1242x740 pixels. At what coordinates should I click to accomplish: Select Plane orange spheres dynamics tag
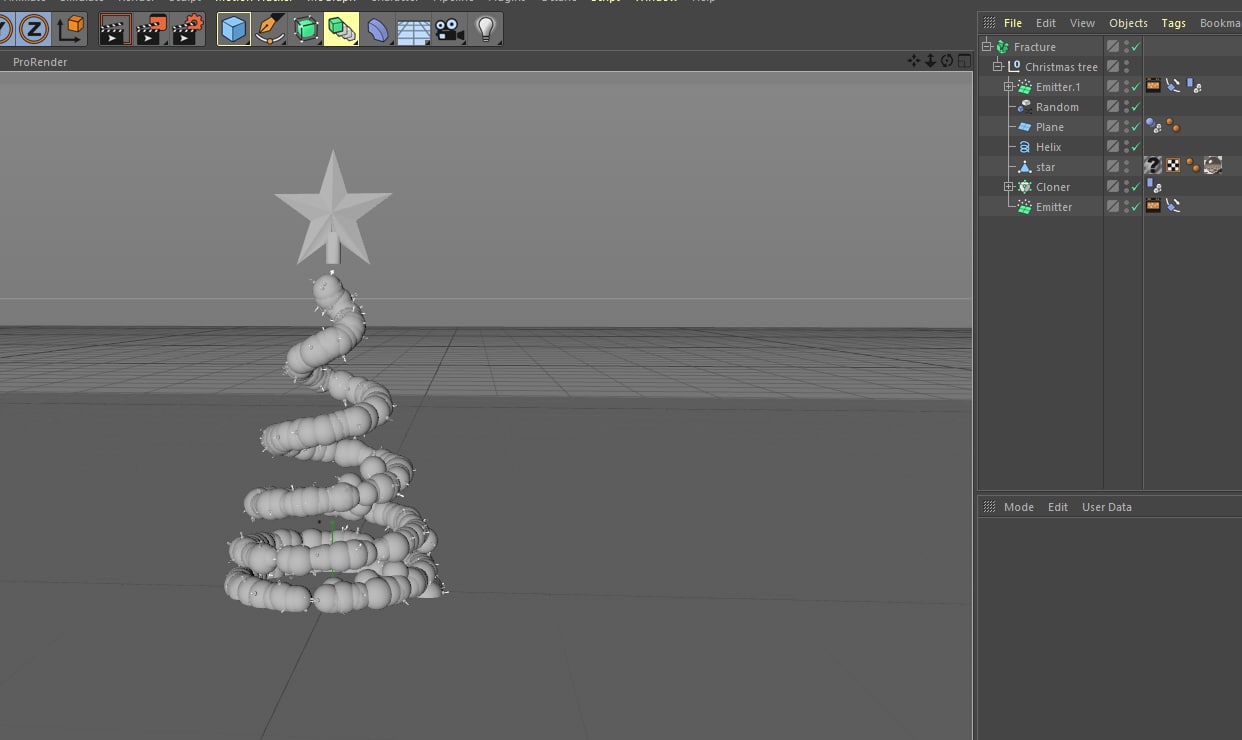1173,126
